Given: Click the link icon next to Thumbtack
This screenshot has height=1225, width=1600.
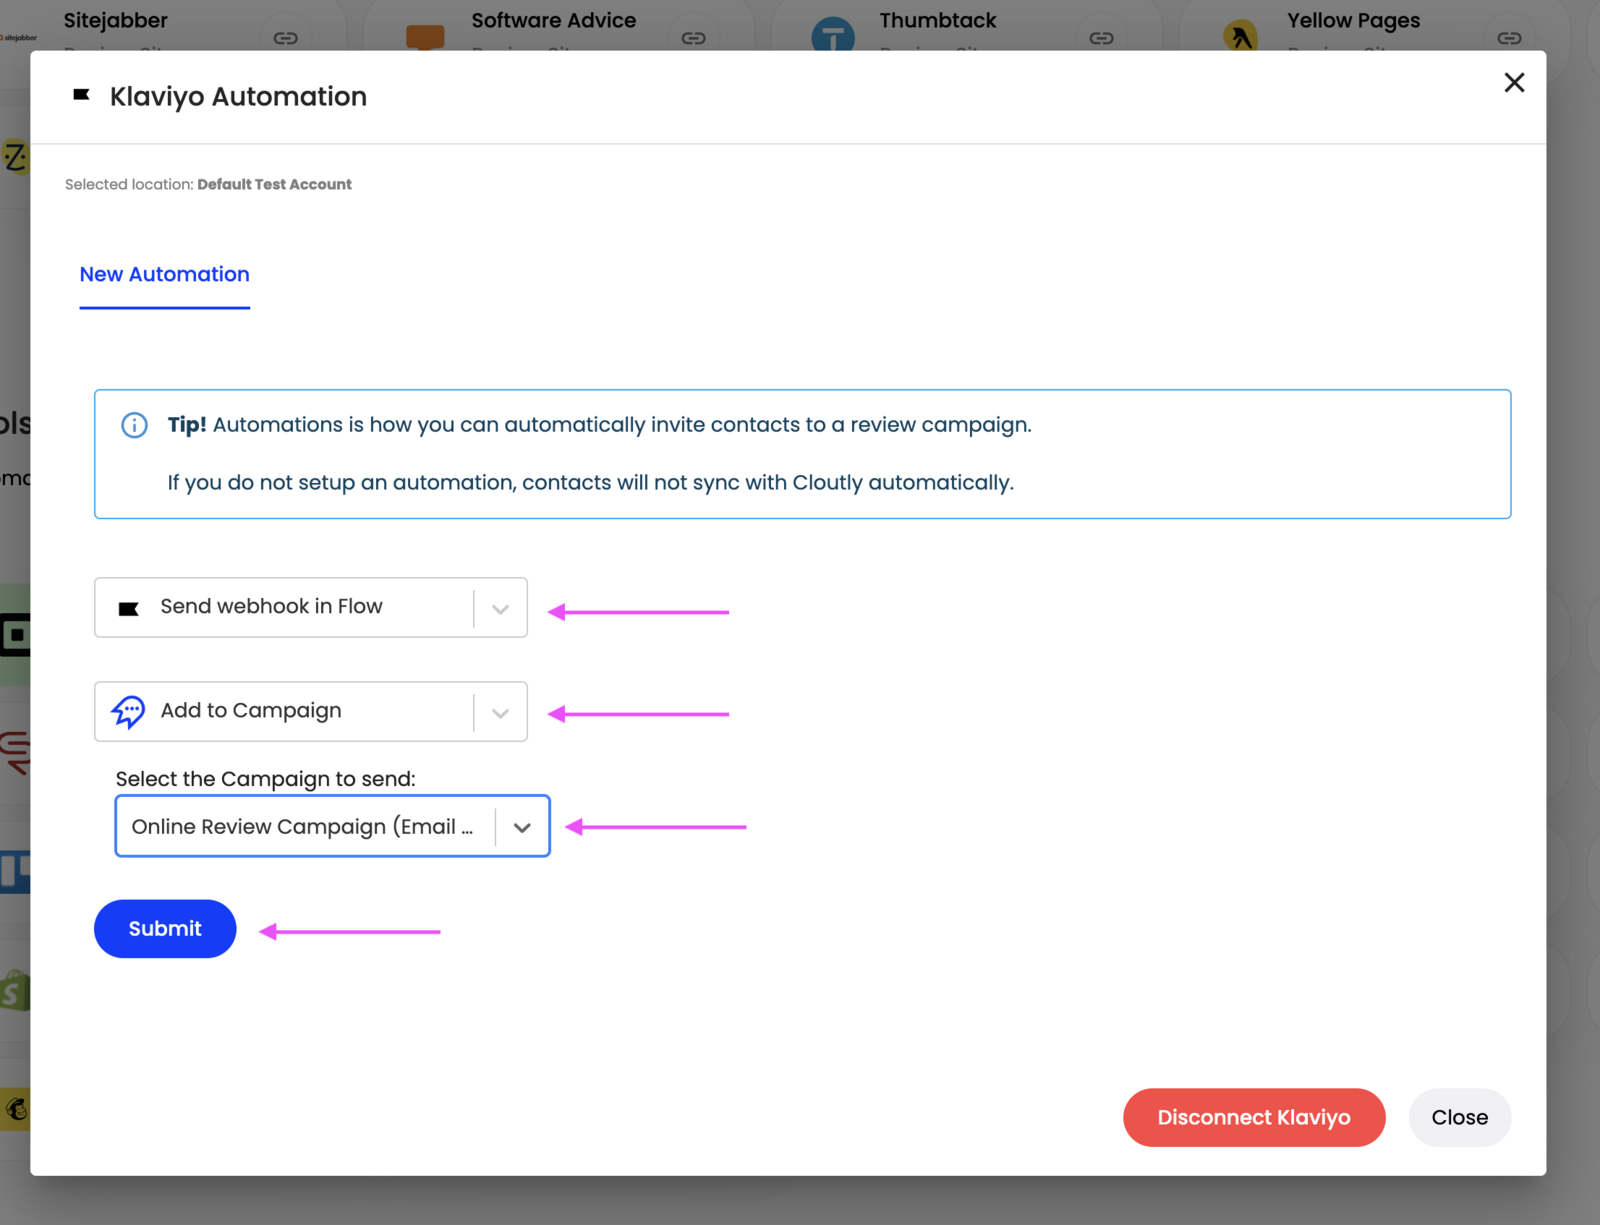Looking at the screenshot, I should tap(1101, 37).
